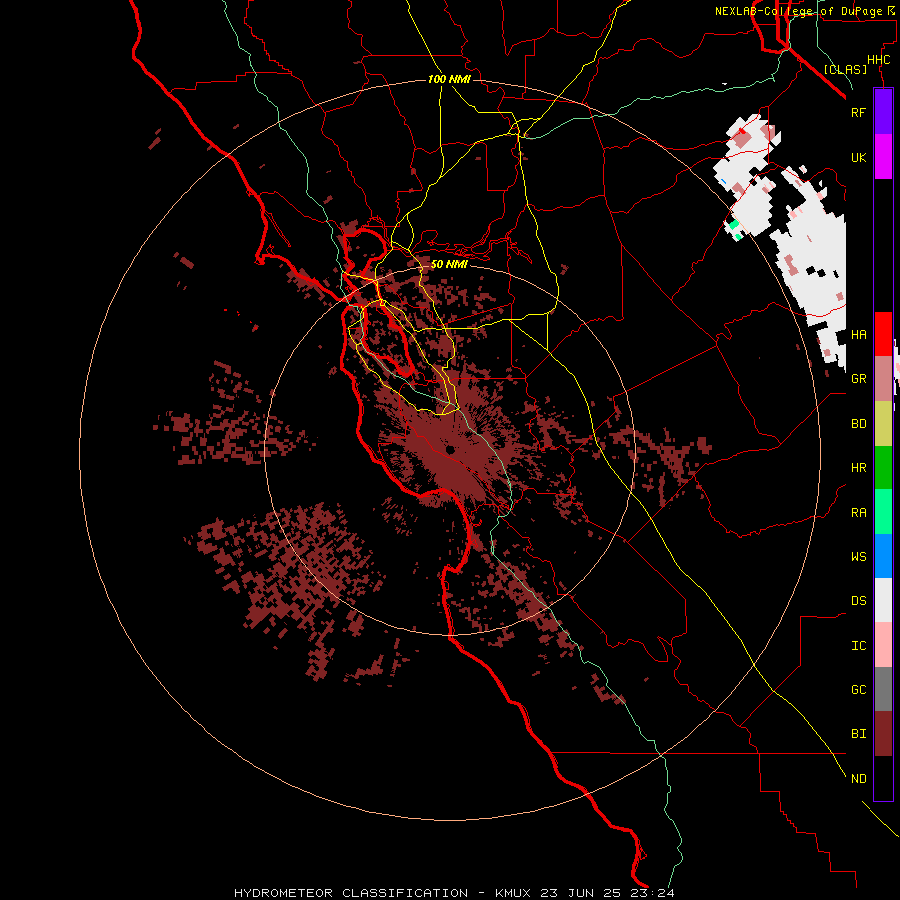Click the HHC product label

(x=878, y=60)
